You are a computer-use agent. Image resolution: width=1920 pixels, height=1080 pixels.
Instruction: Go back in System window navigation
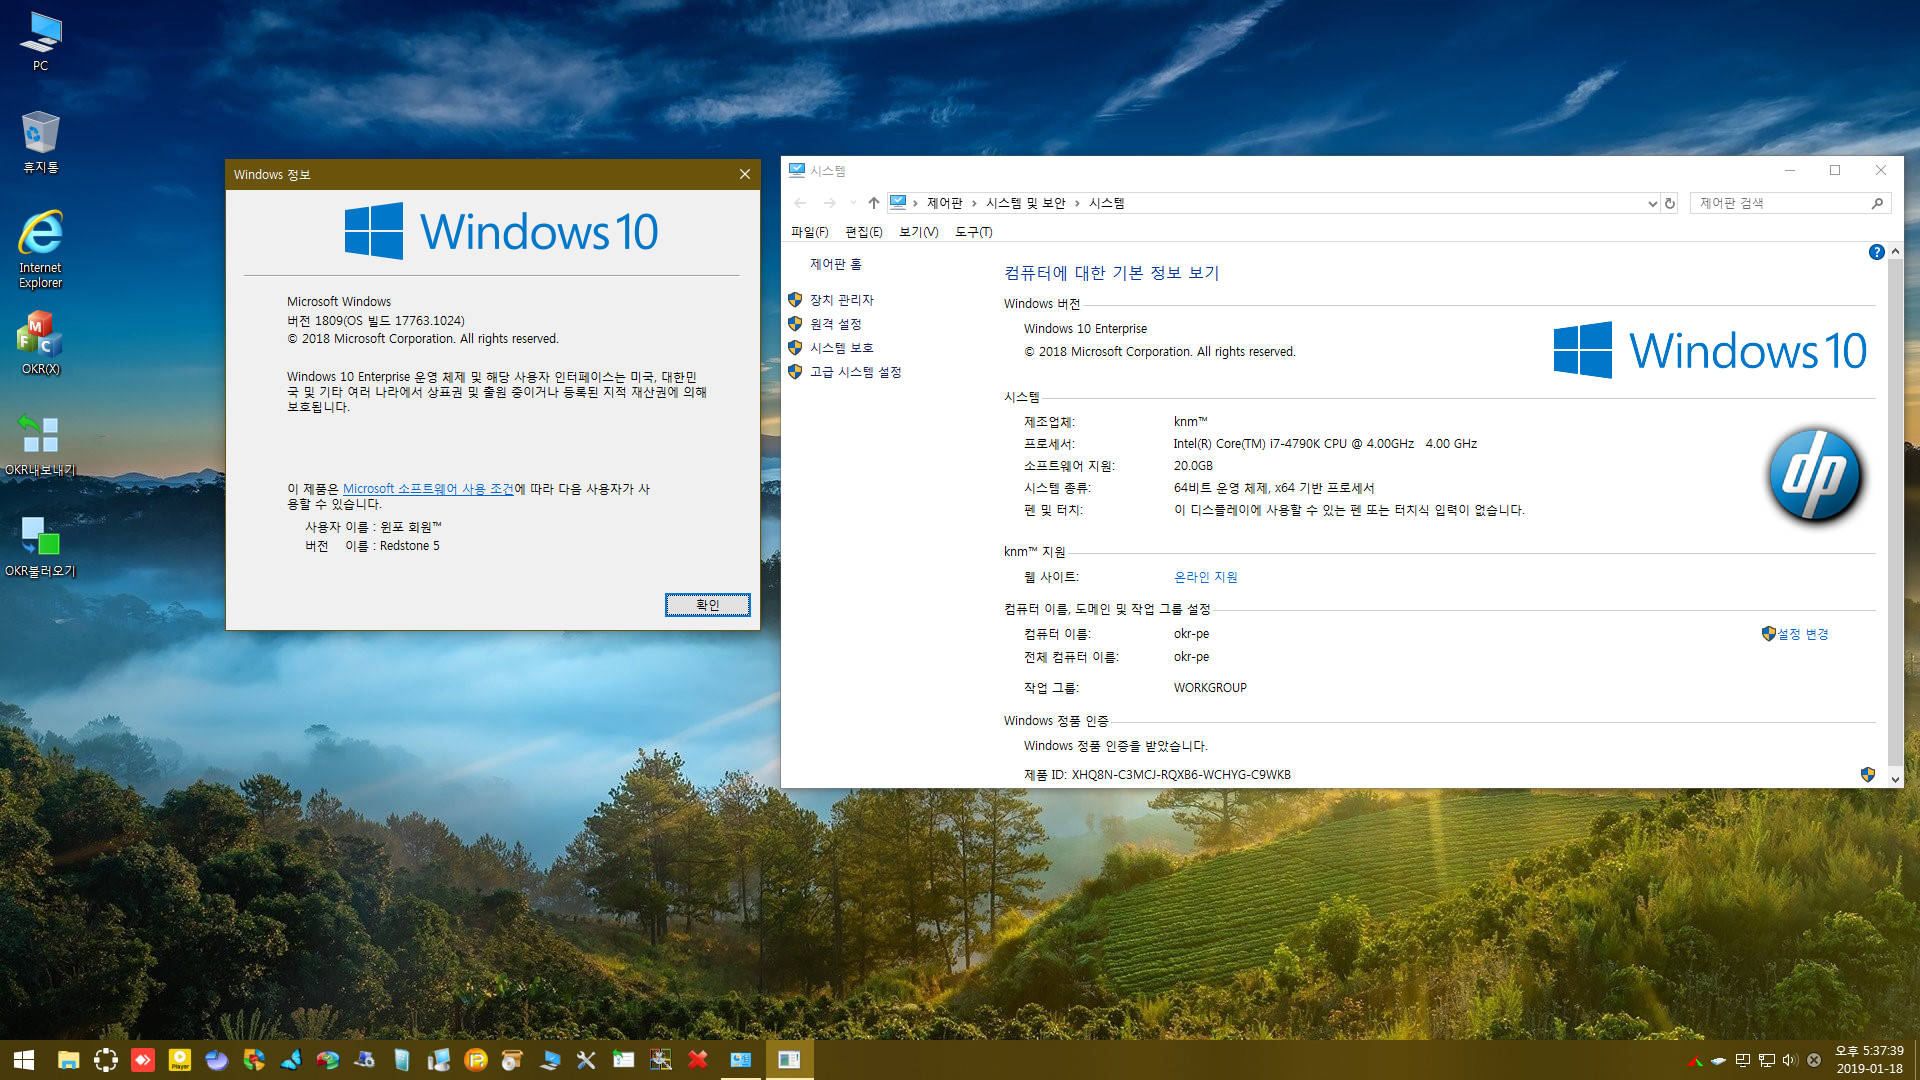click(800, 203)
